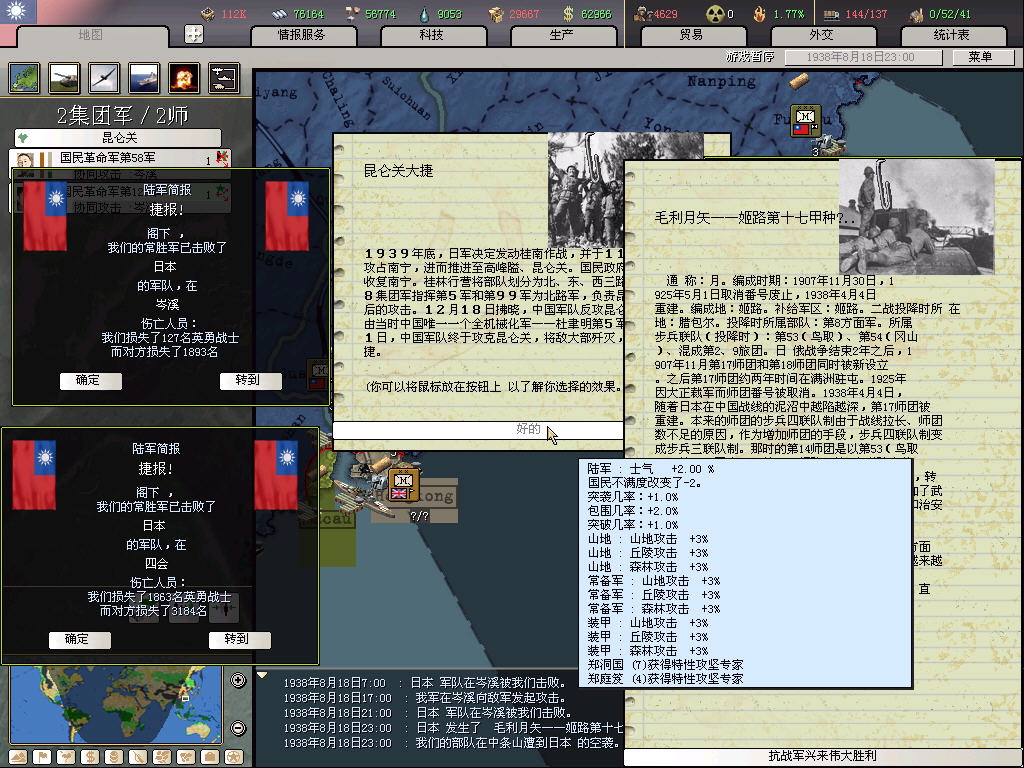Click the national flag in the top-left corner
The width and height of the screenshot is (1024, 768).
pyautogui.click(x=18, y=11)
